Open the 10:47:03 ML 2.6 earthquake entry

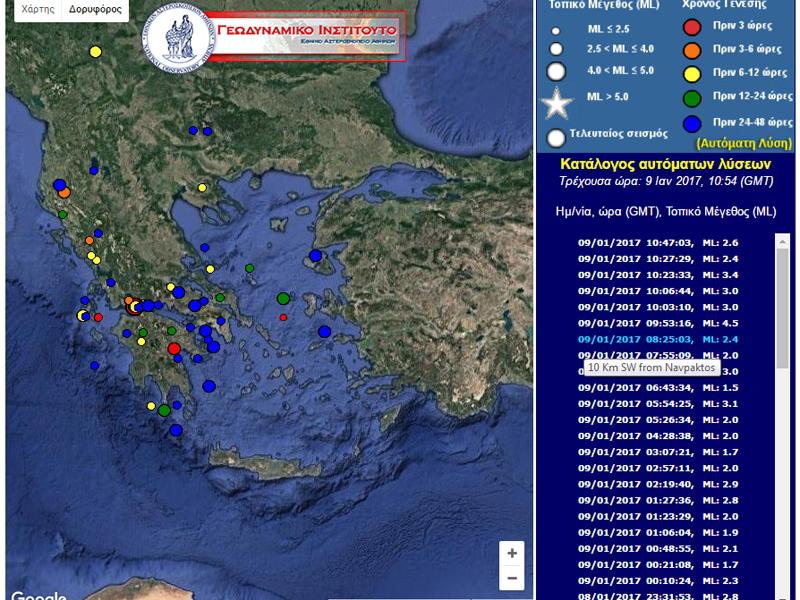pyautogui.click(x=658, y=243)
